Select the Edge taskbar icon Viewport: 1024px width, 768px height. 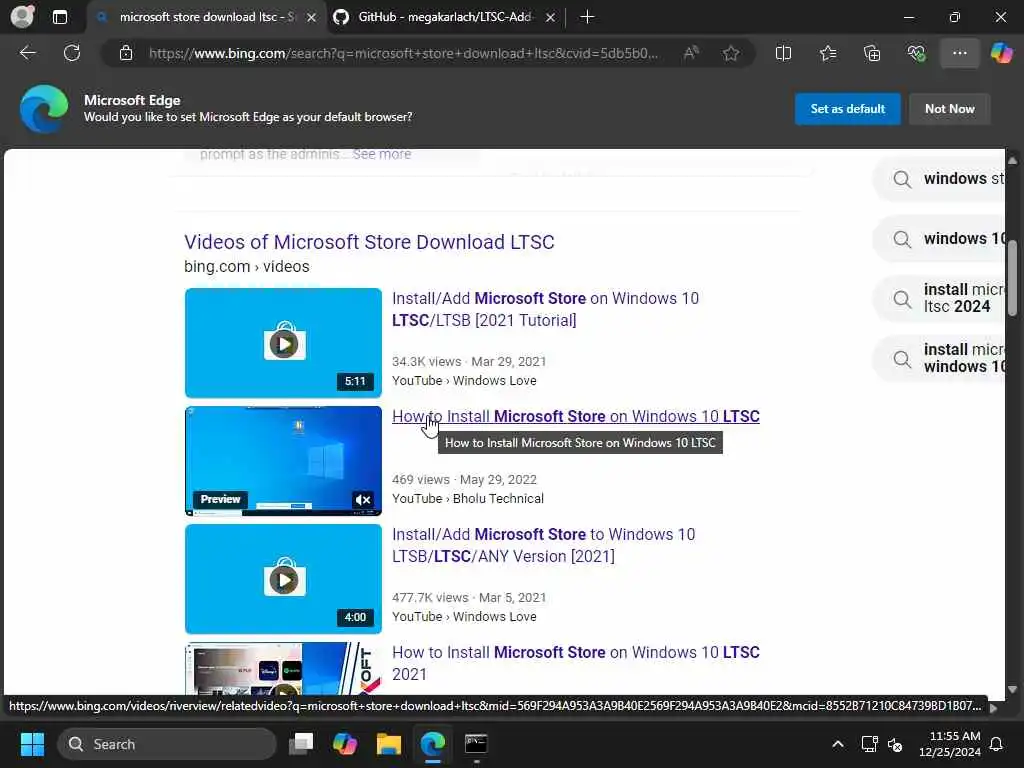pos(432,744)
